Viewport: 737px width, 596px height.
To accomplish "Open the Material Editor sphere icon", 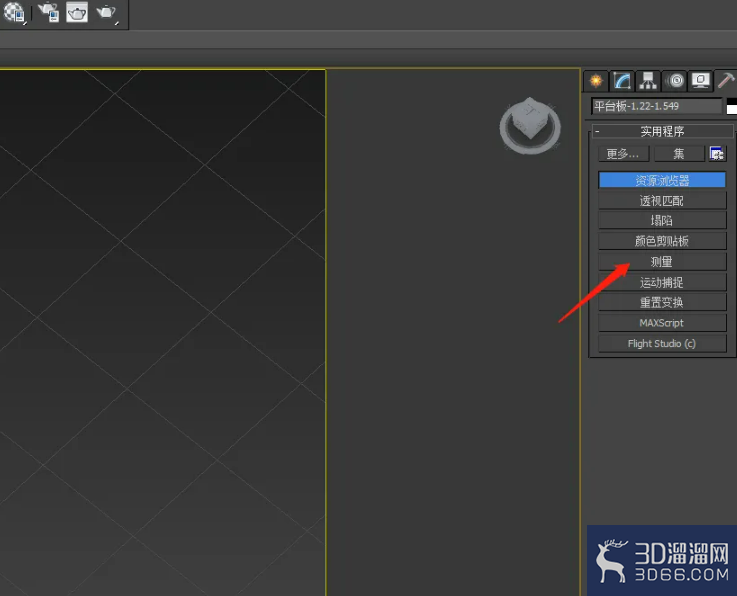I will [14, 12].
